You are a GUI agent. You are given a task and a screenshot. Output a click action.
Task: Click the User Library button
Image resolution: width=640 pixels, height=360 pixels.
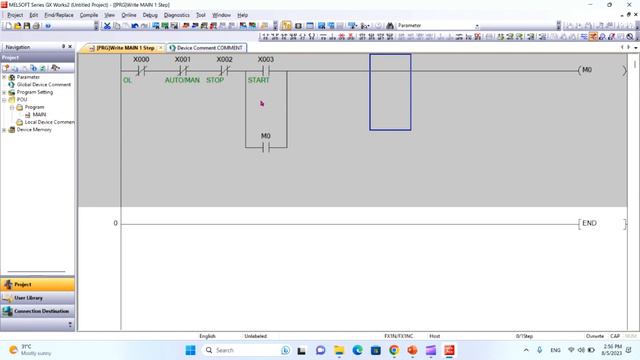[38, 298]
